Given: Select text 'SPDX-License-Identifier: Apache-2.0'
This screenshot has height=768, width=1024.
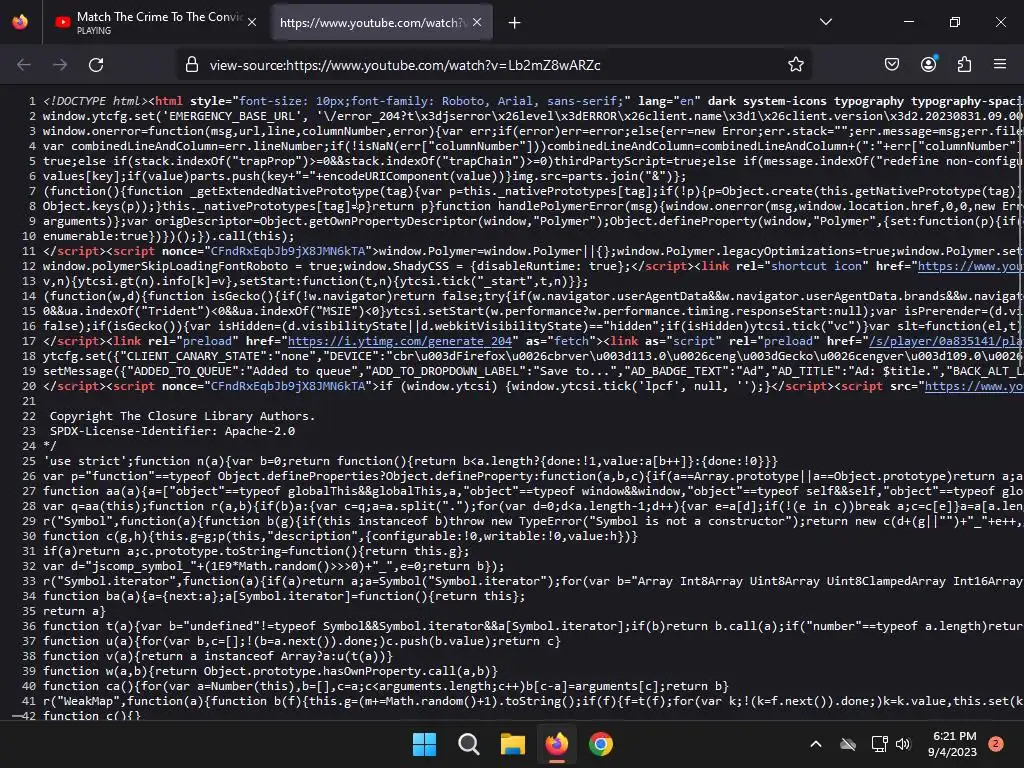Looking at the screenshot, I should pos(172,431).
